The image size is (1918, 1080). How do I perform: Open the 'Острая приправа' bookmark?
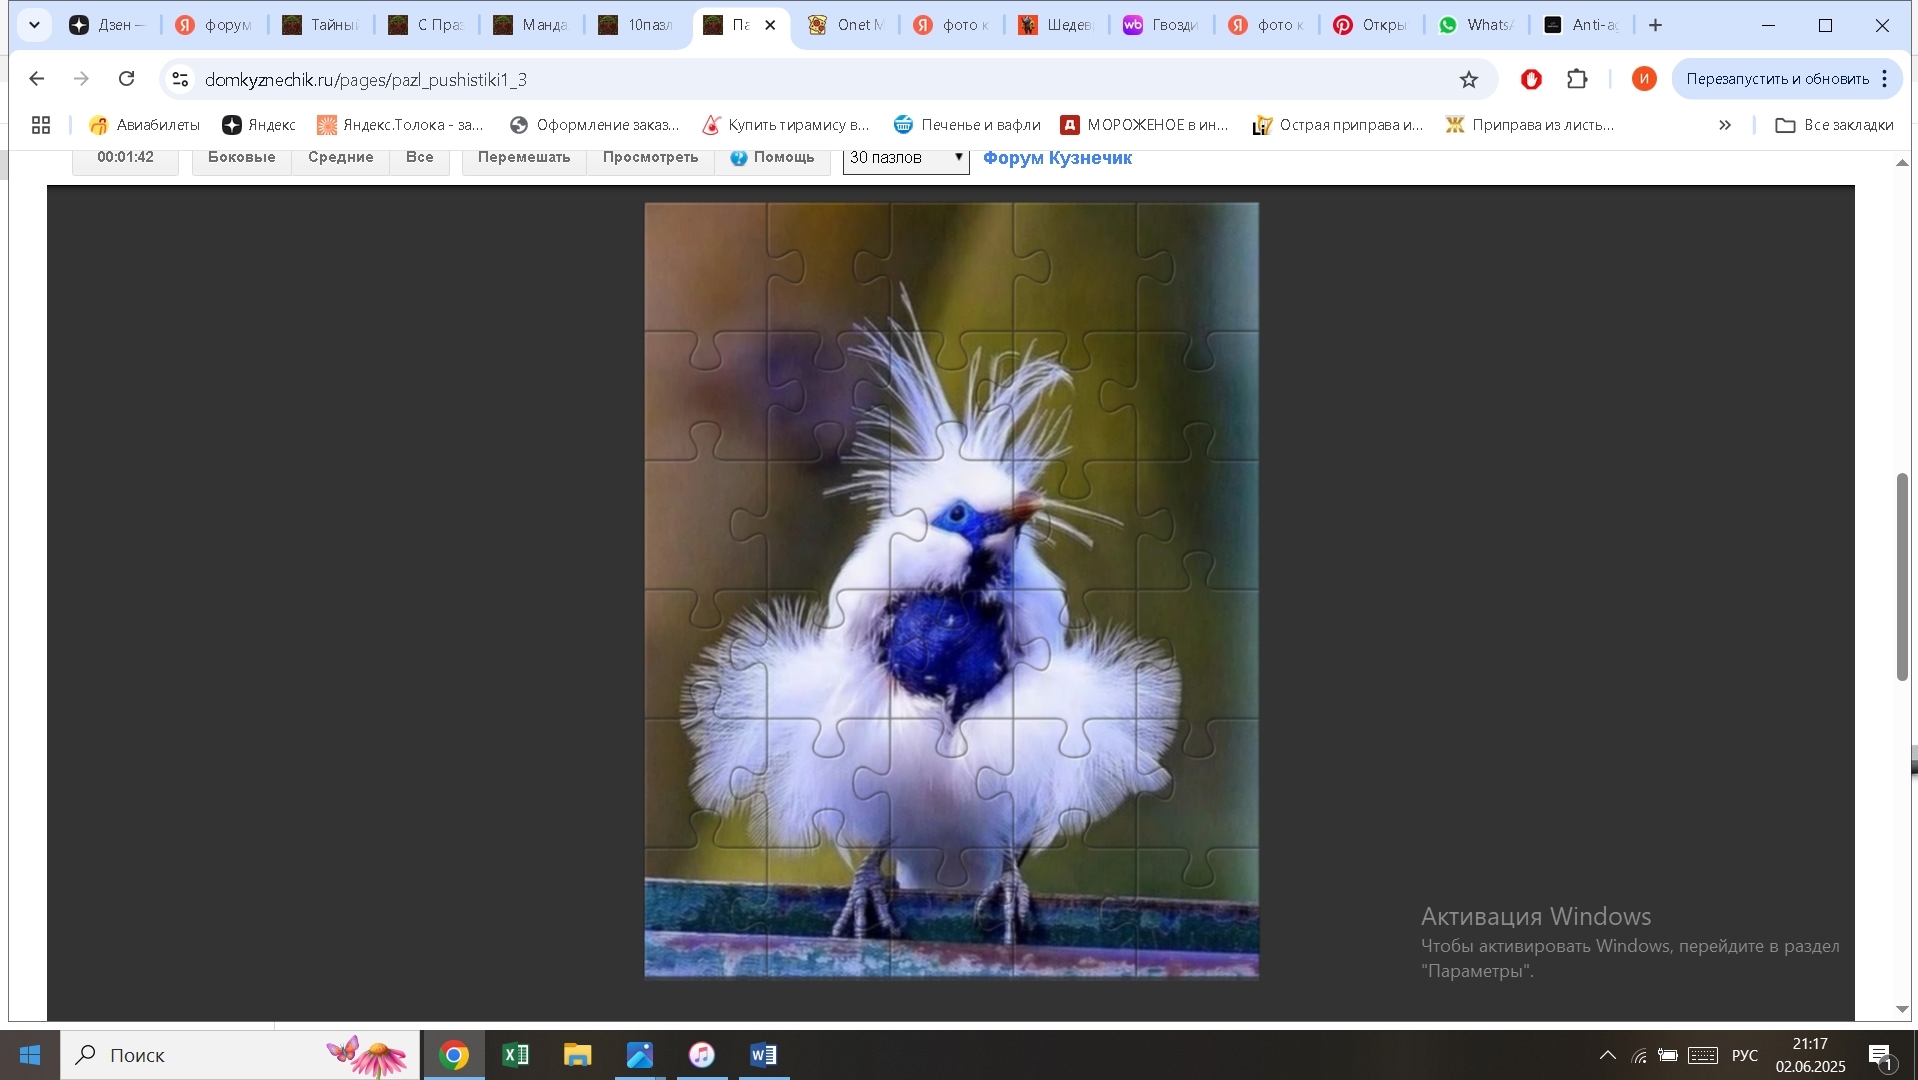(1337, 125)
